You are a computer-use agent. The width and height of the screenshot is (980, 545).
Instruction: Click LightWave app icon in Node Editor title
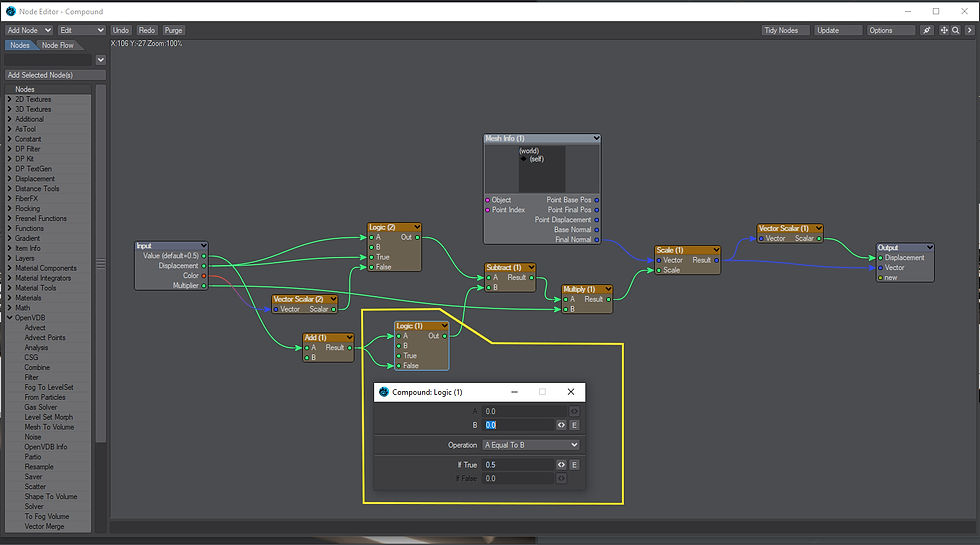click(x=11, y=11)
